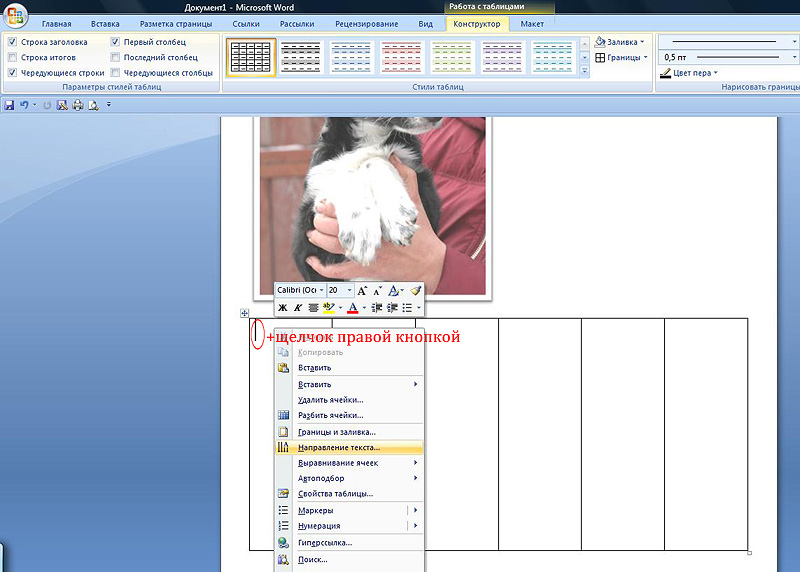Select the red-accent table style thumbnail

pyautogui.click(x=402, y=57)
